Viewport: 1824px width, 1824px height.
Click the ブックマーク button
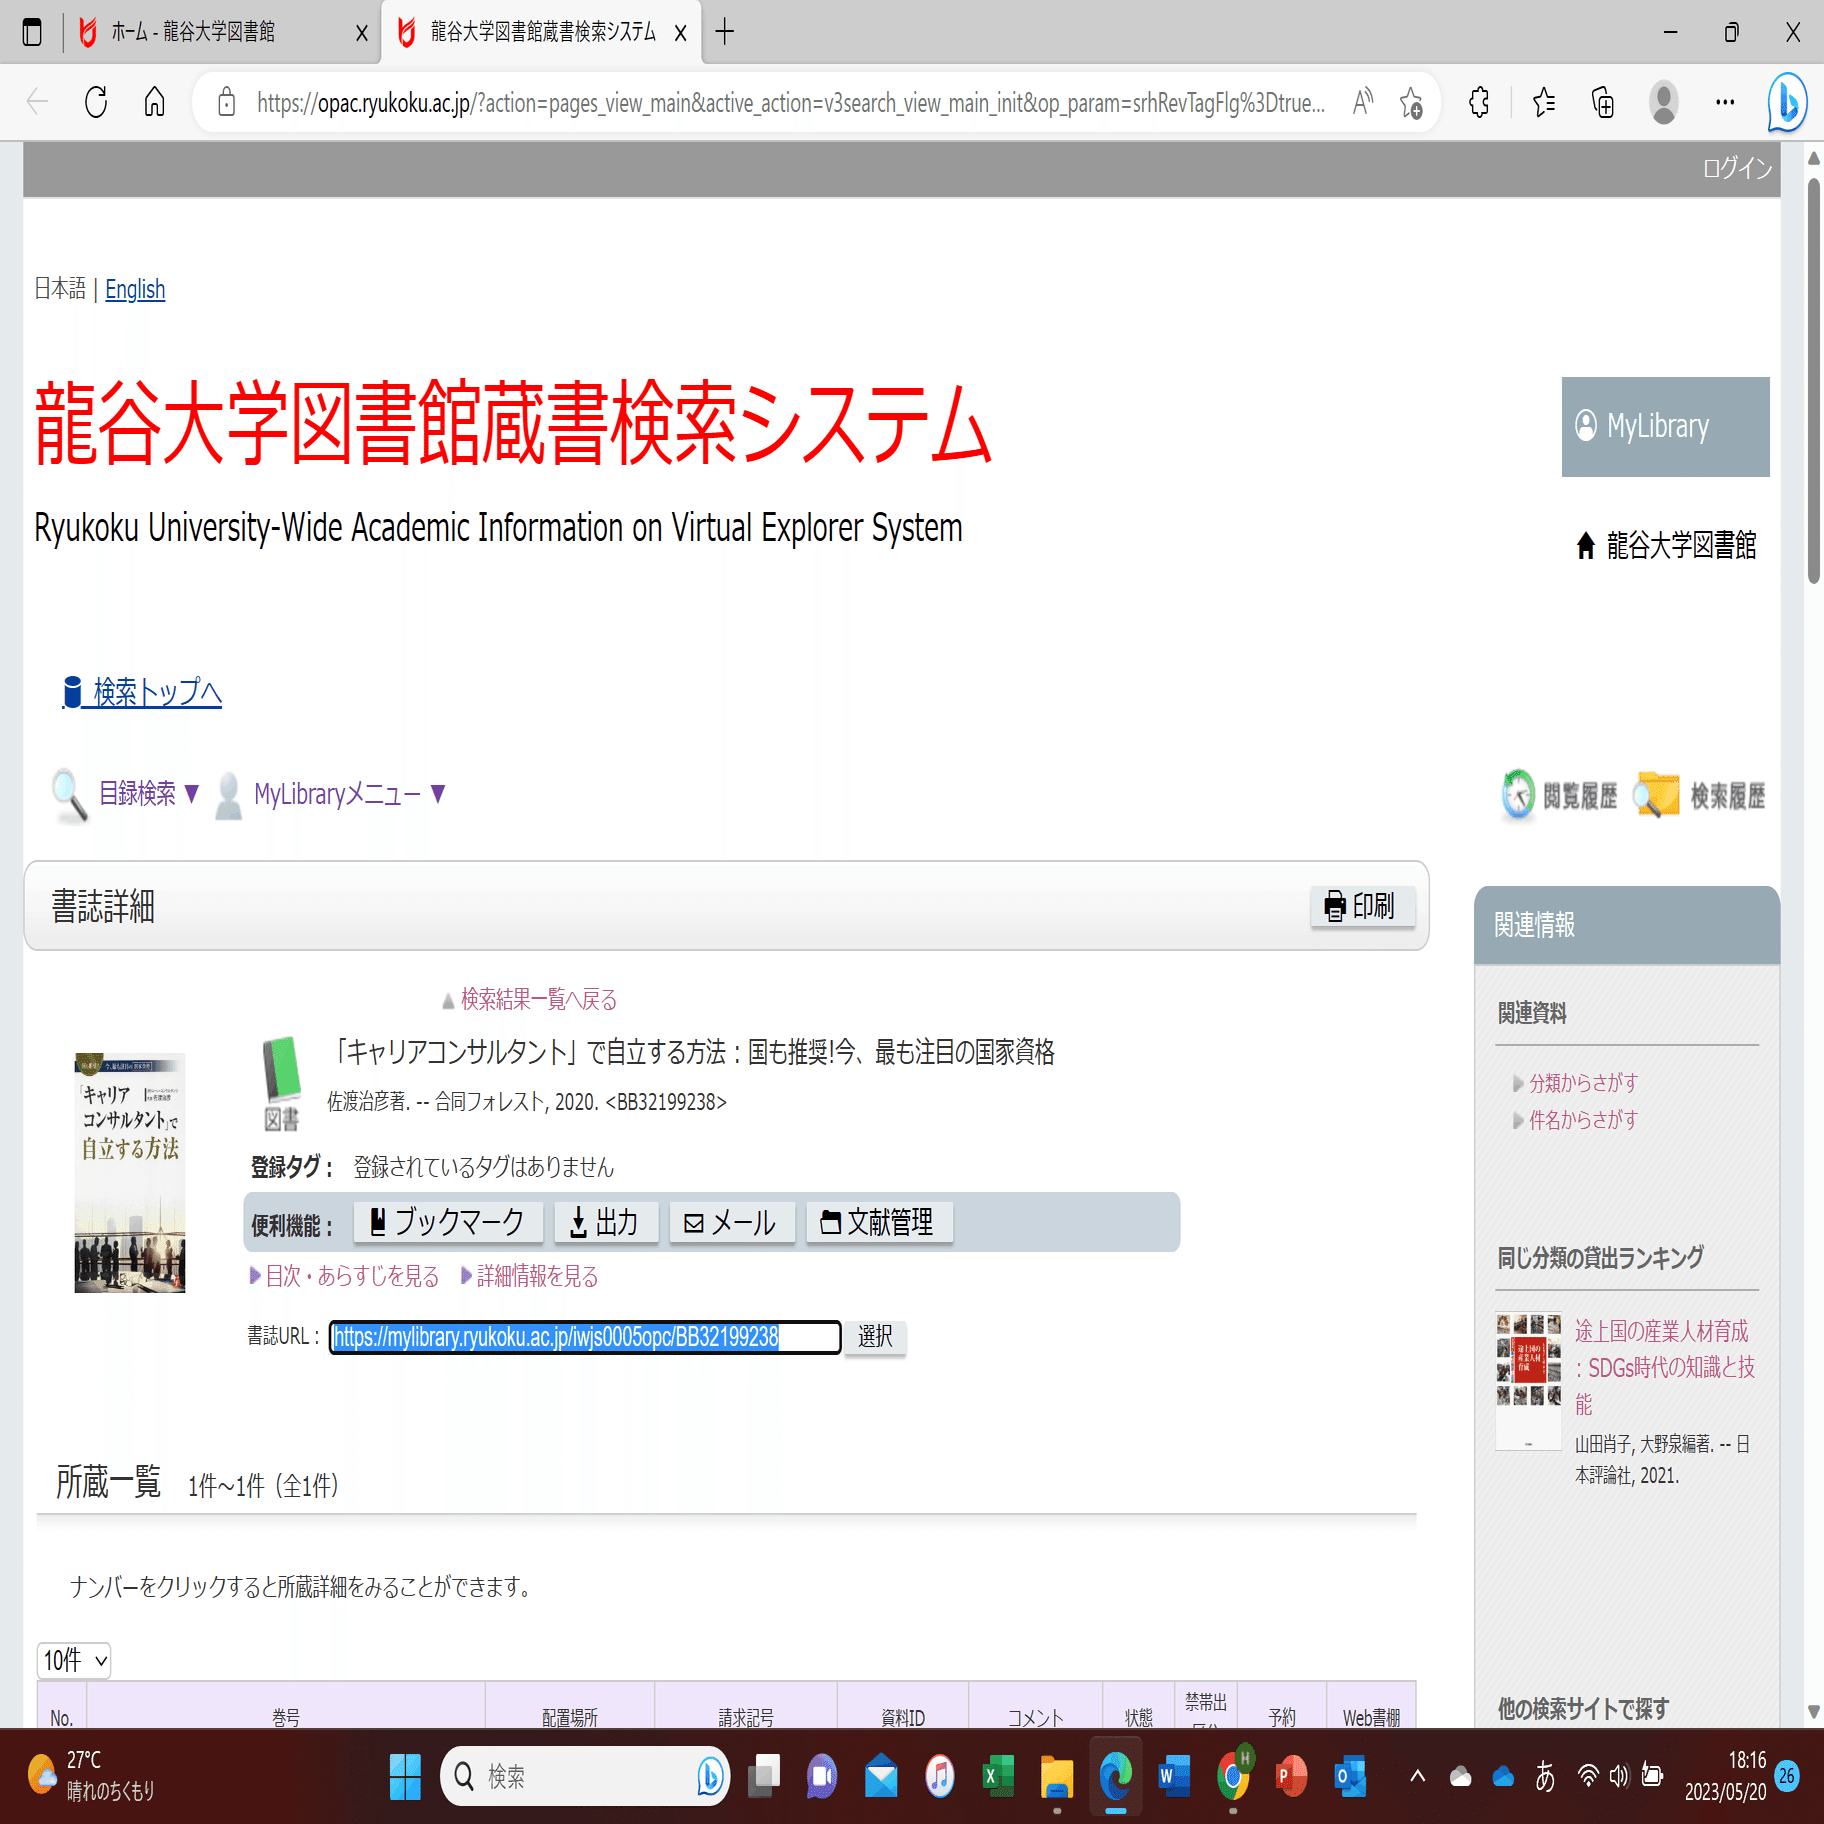pyautogui.click(x=448, y=1222)
